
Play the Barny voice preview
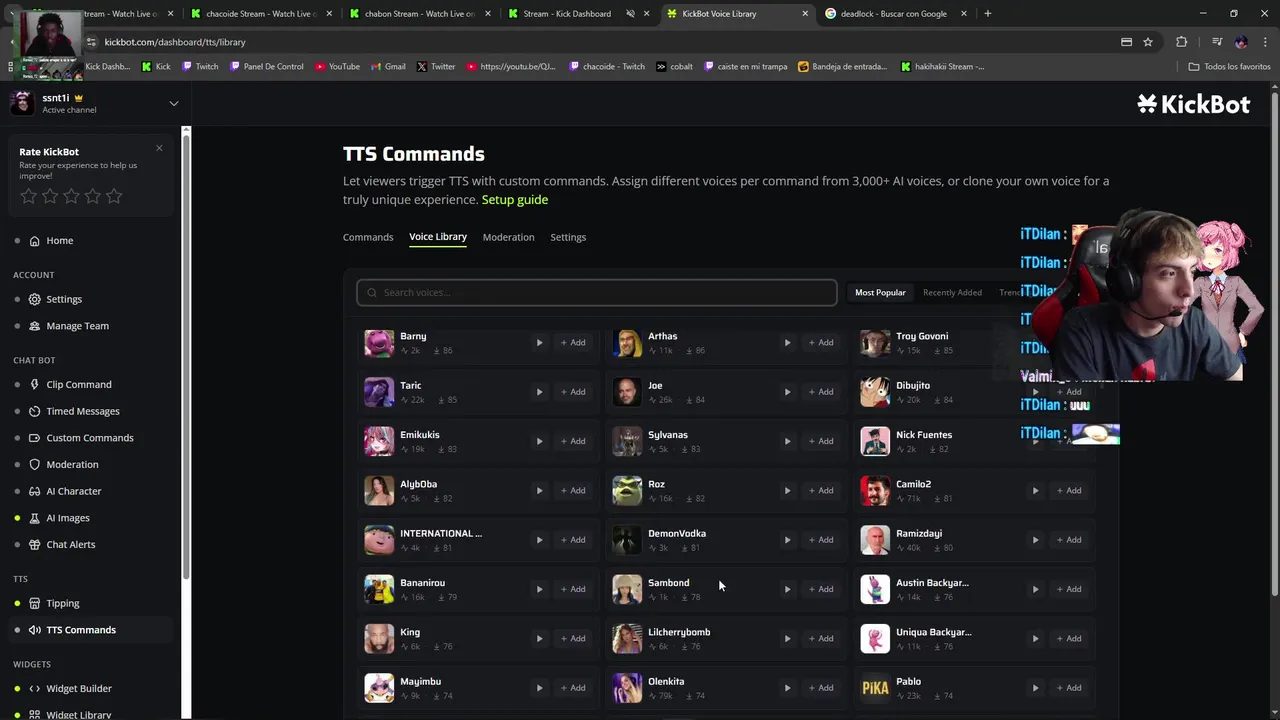tap(539, 343)
